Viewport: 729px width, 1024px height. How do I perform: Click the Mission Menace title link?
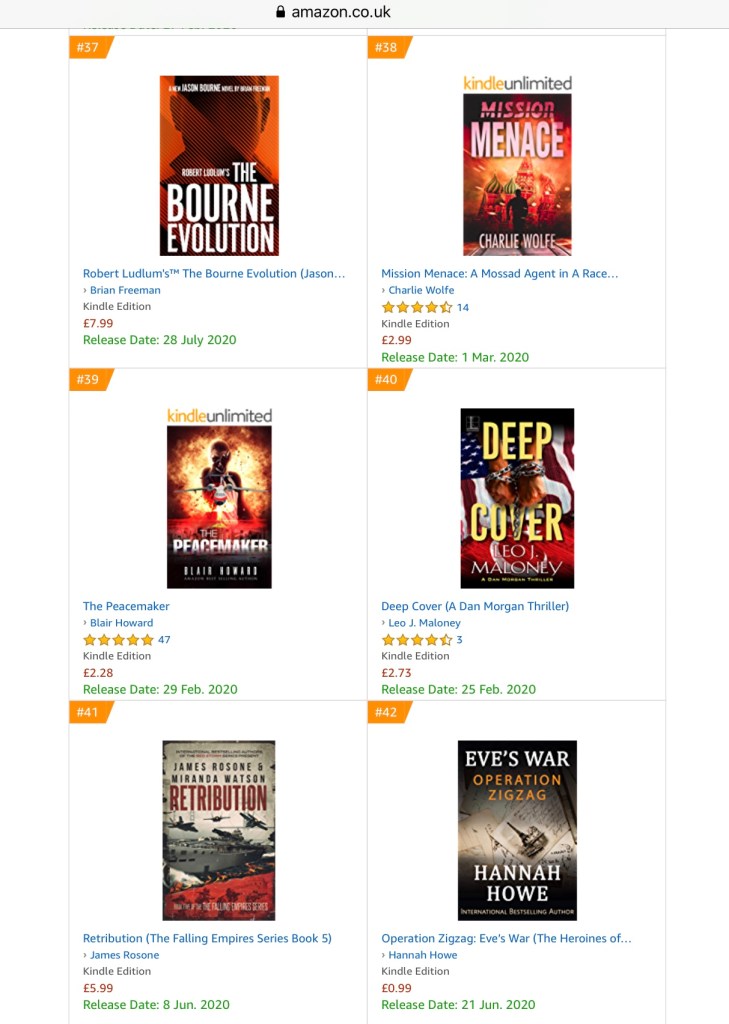pos(499,274)
